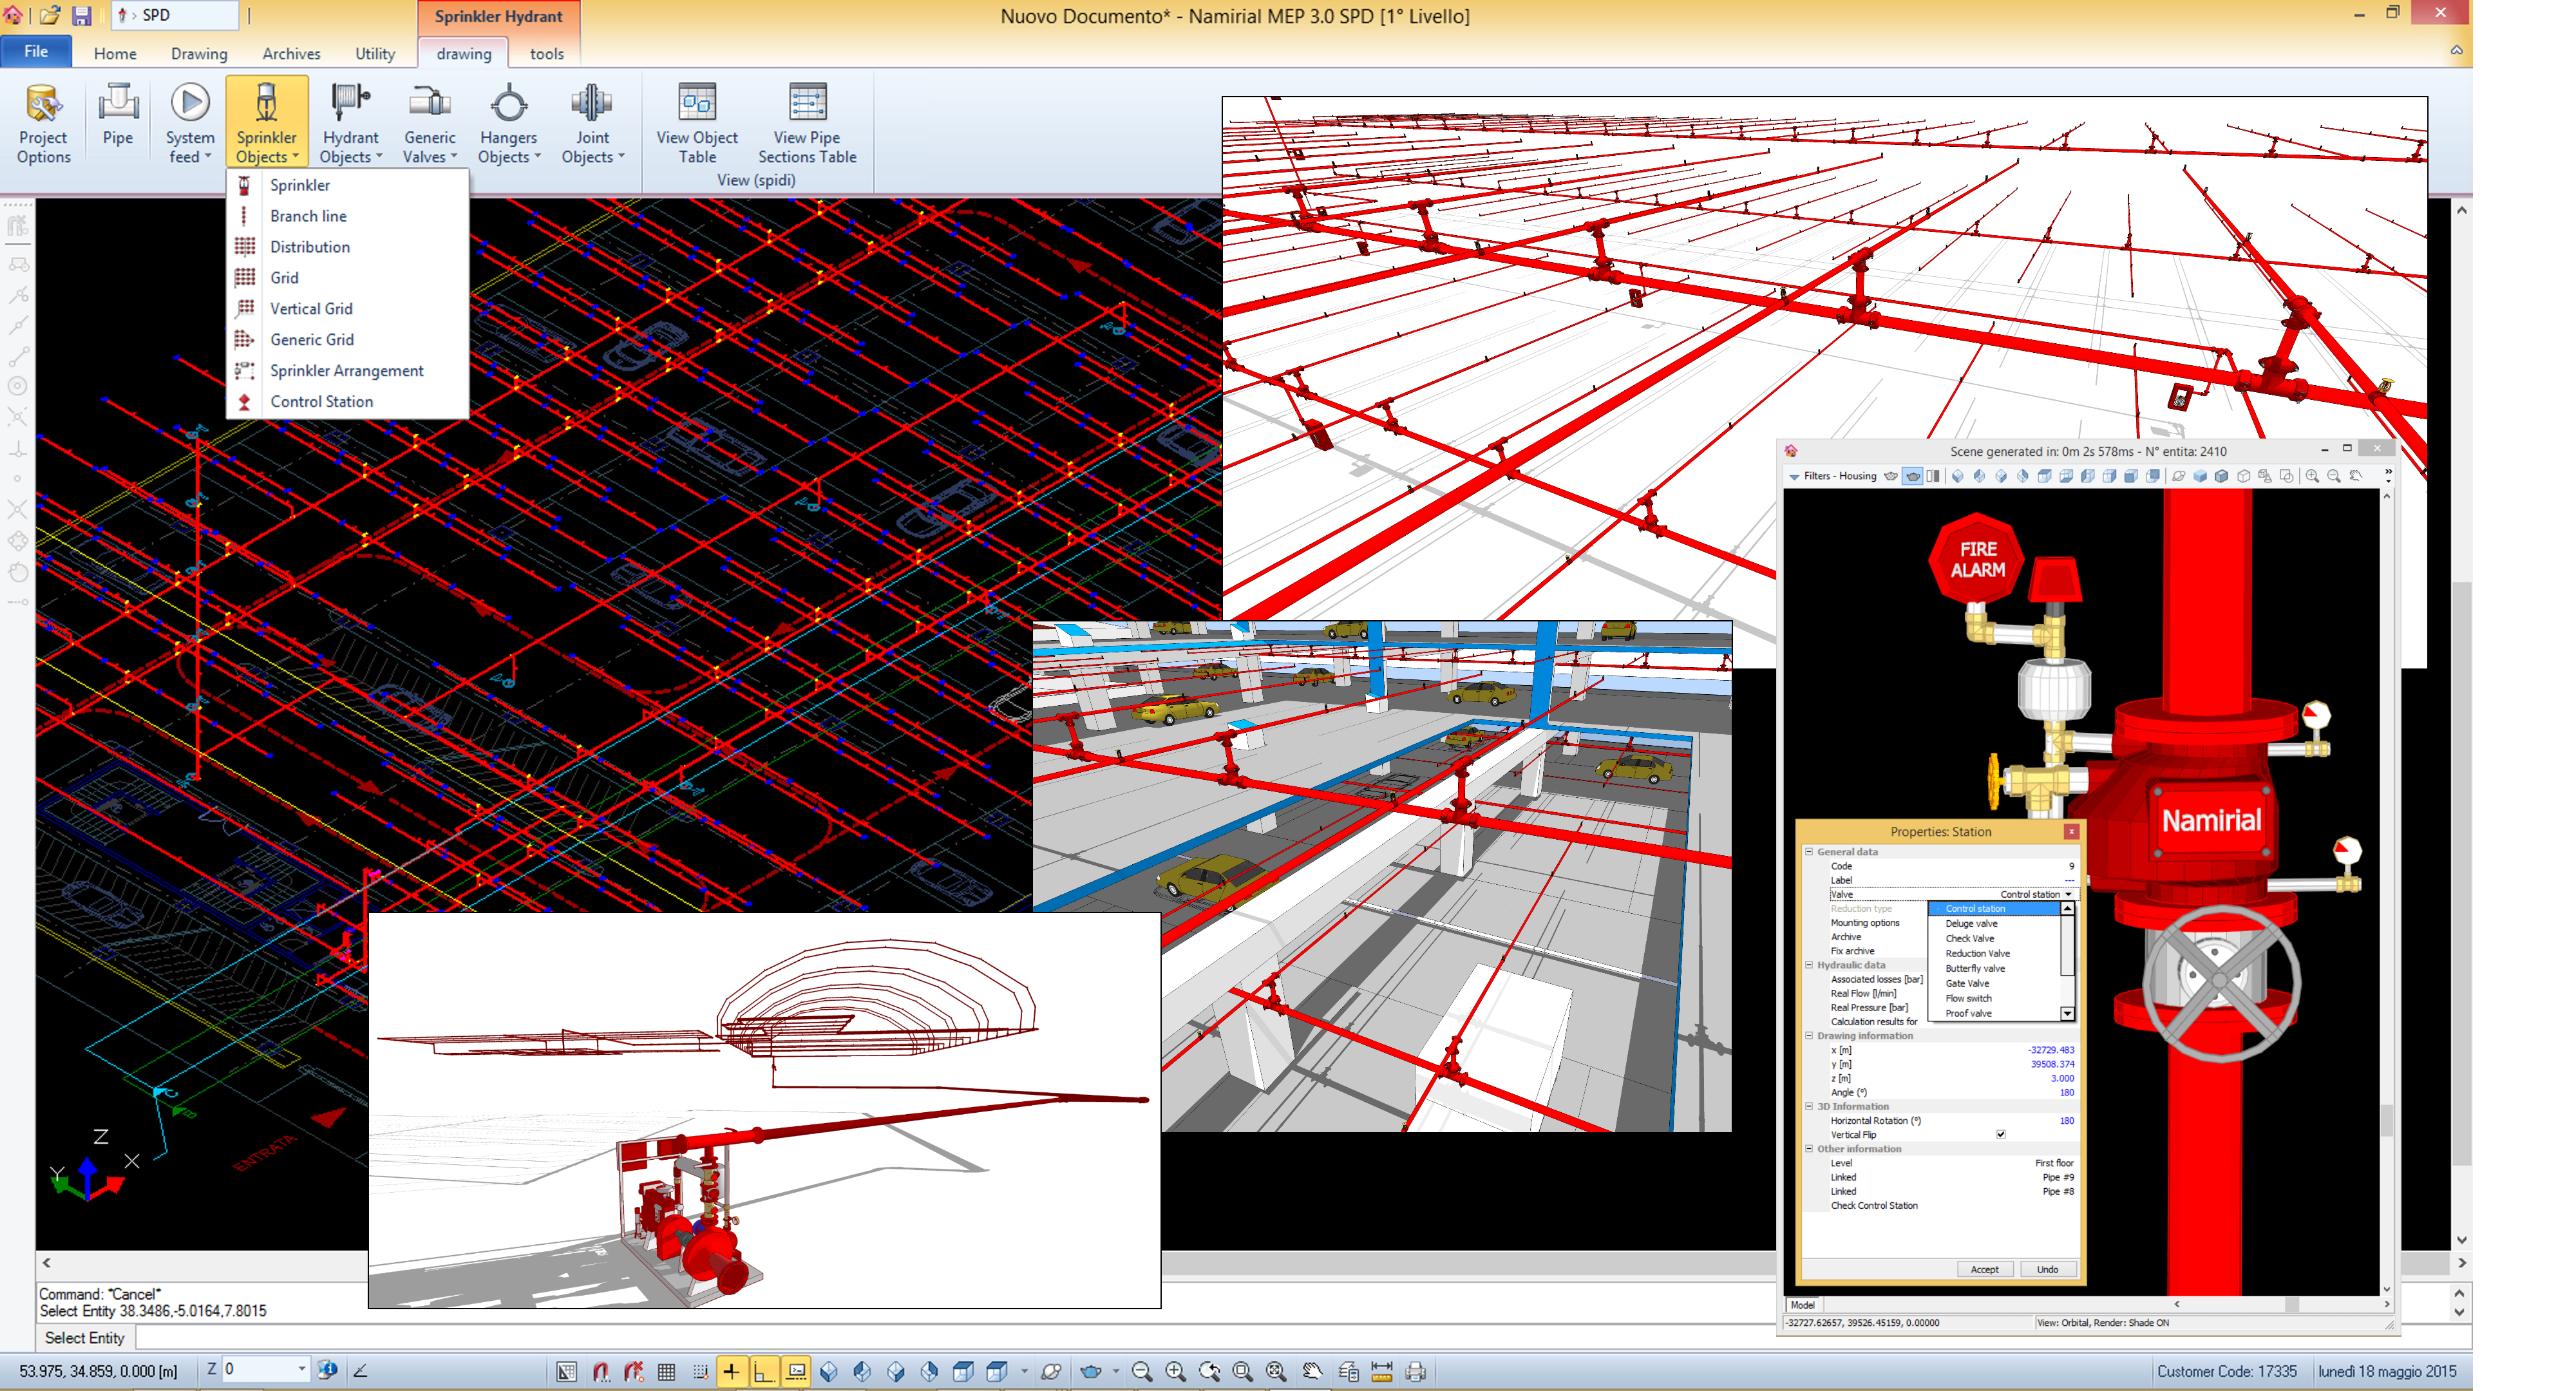Image resolution: width=2576 pixels, height=1391 pixels.
Task: Open Project Options in the ribbon
Action: tap(43, 123)
